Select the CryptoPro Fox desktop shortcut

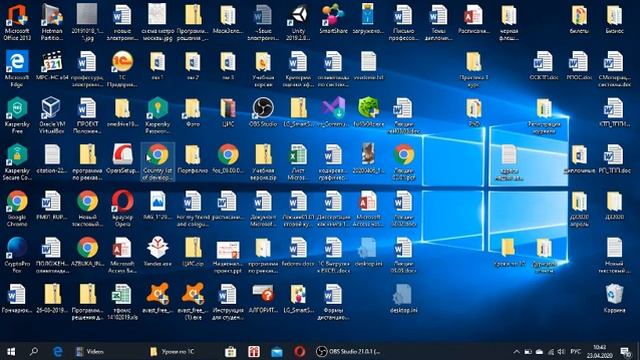coord(17,255)
